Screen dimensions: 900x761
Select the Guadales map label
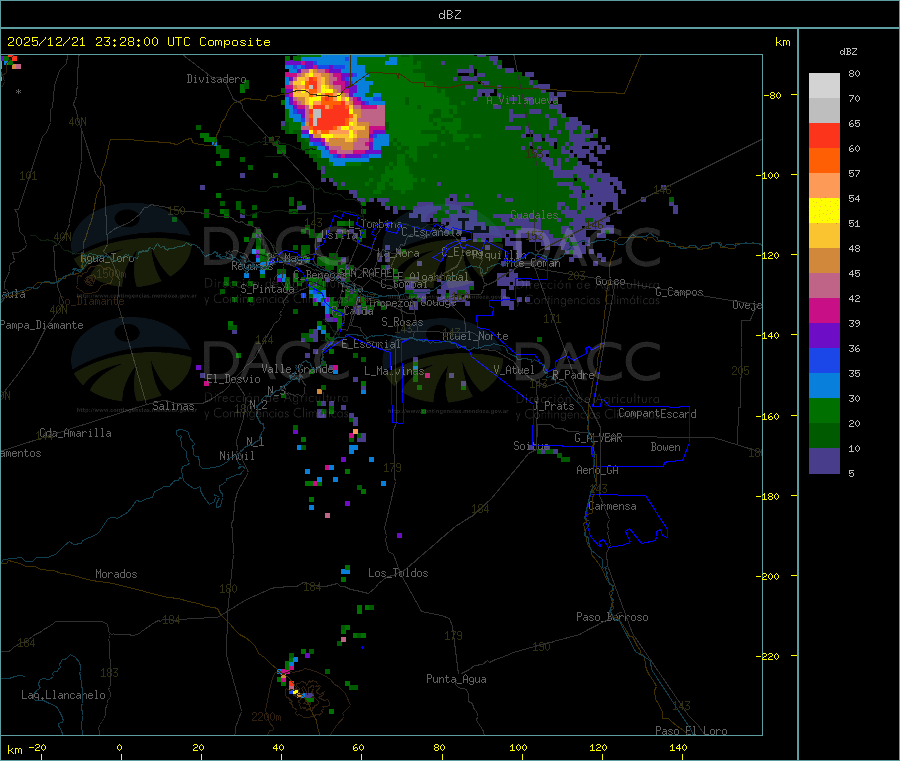[534, 215]
